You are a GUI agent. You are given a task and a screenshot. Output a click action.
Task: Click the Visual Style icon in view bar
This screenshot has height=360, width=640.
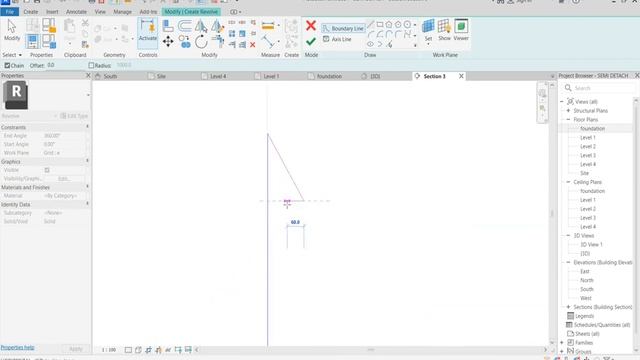(138, 350)
